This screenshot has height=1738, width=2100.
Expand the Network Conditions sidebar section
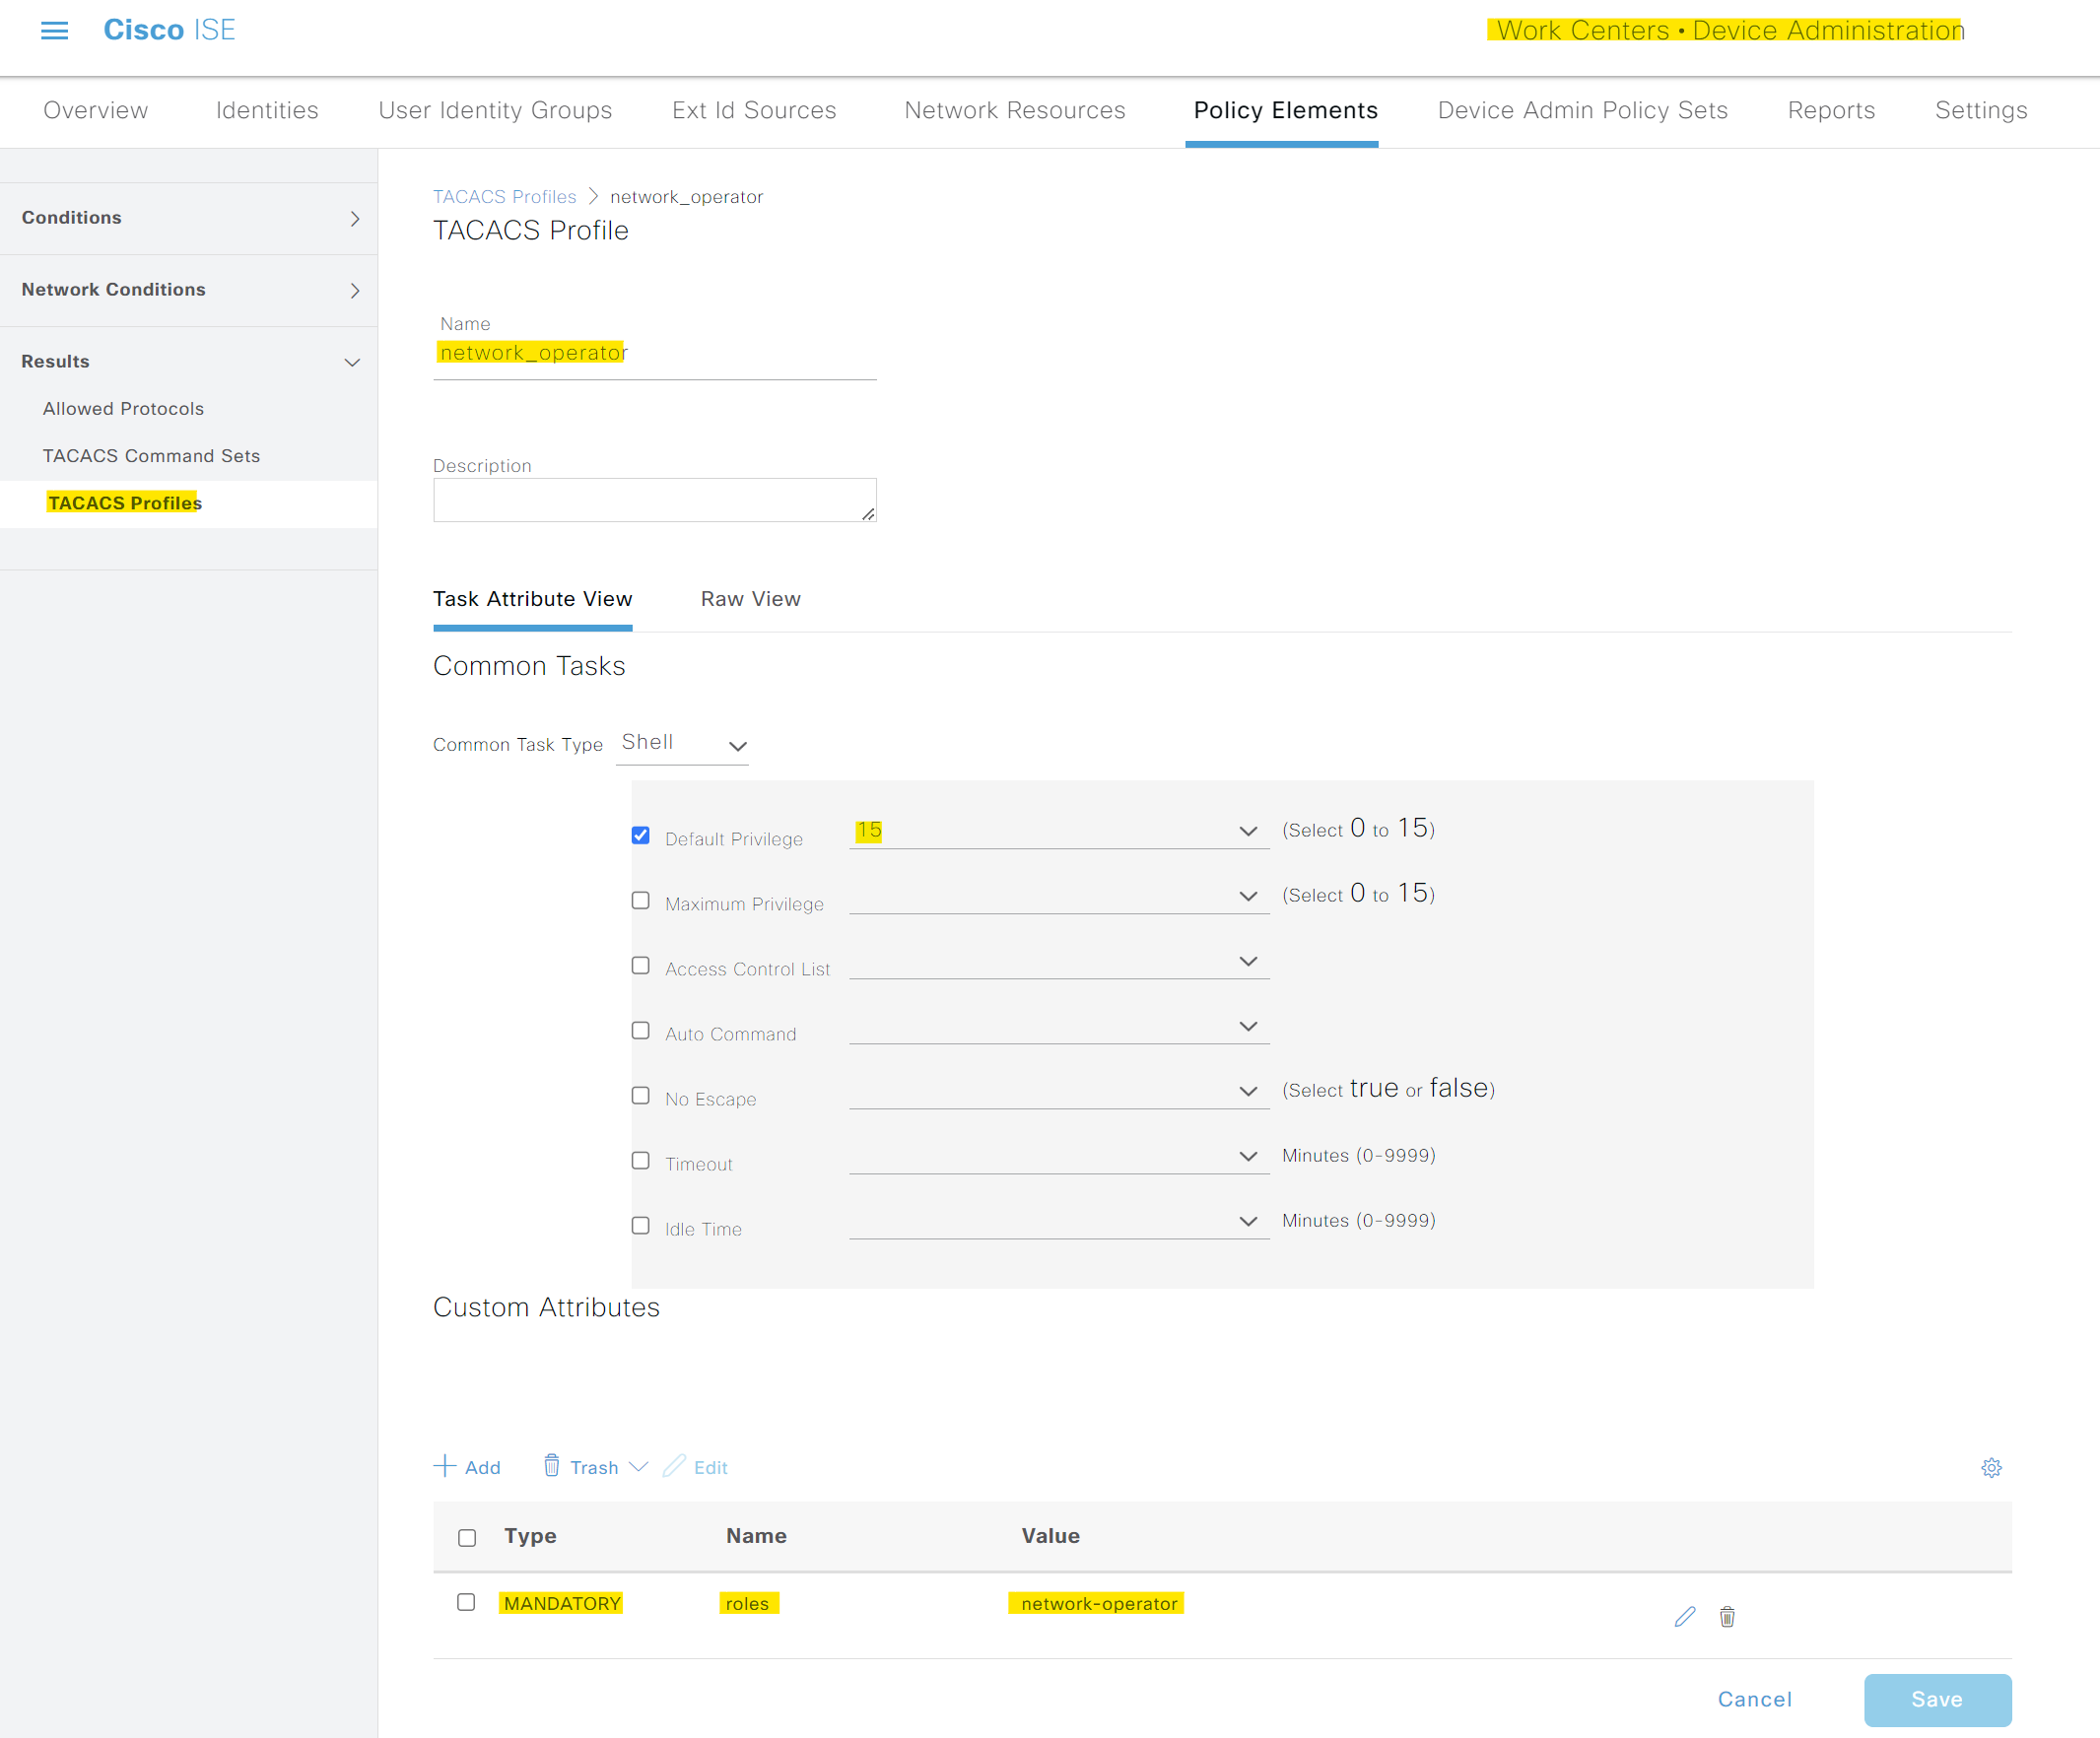click(x=189, y=290)
